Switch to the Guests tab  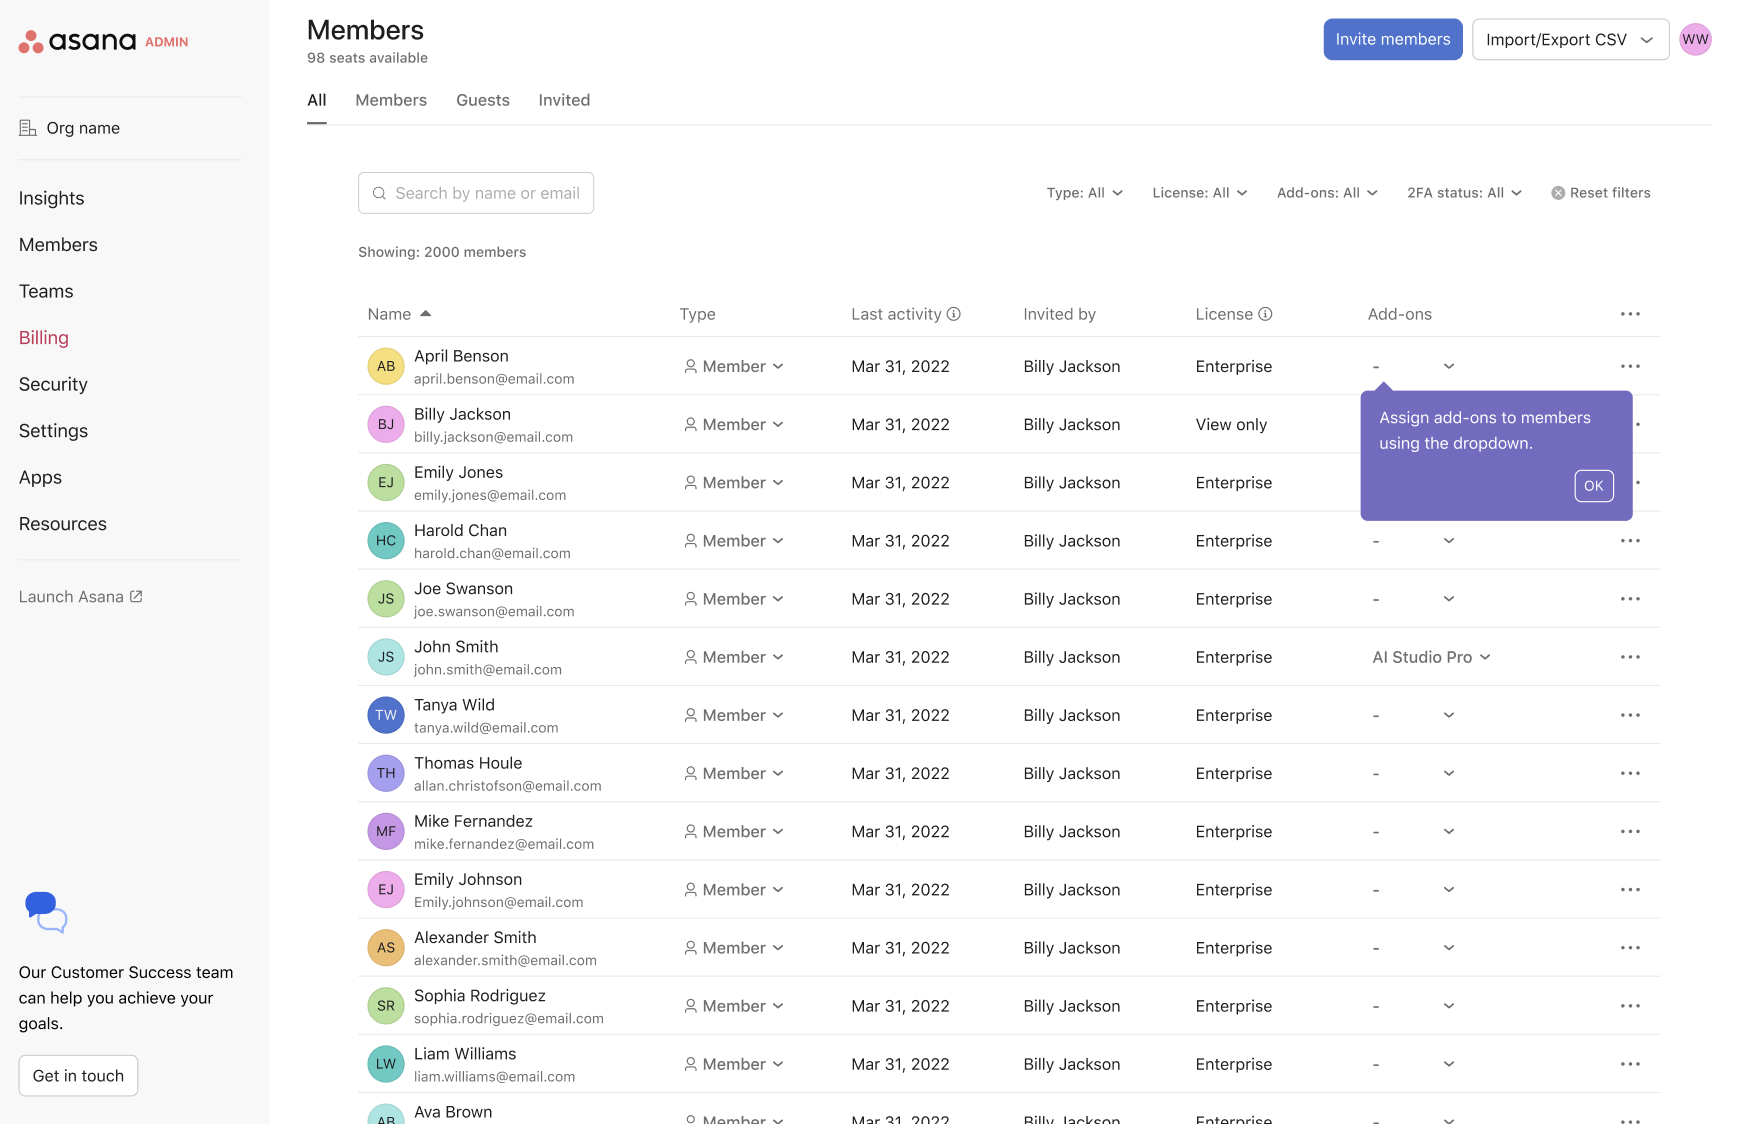click(x=483, y=100)
